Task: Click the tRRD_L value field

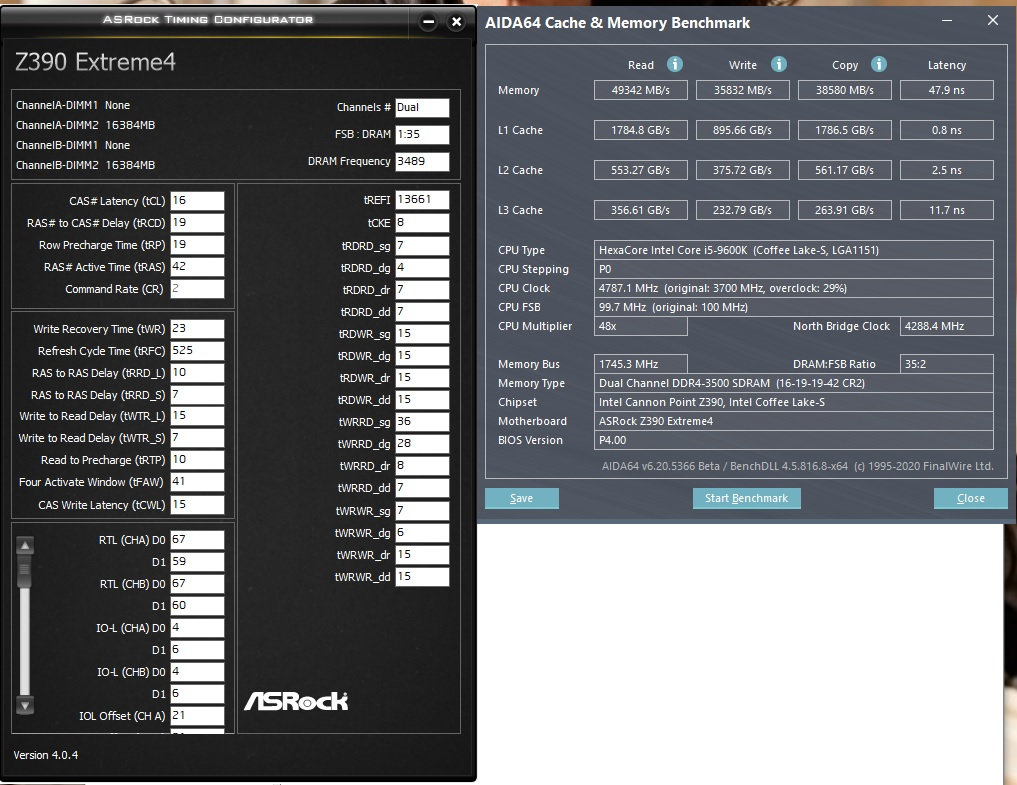Action: coord(197,372)
